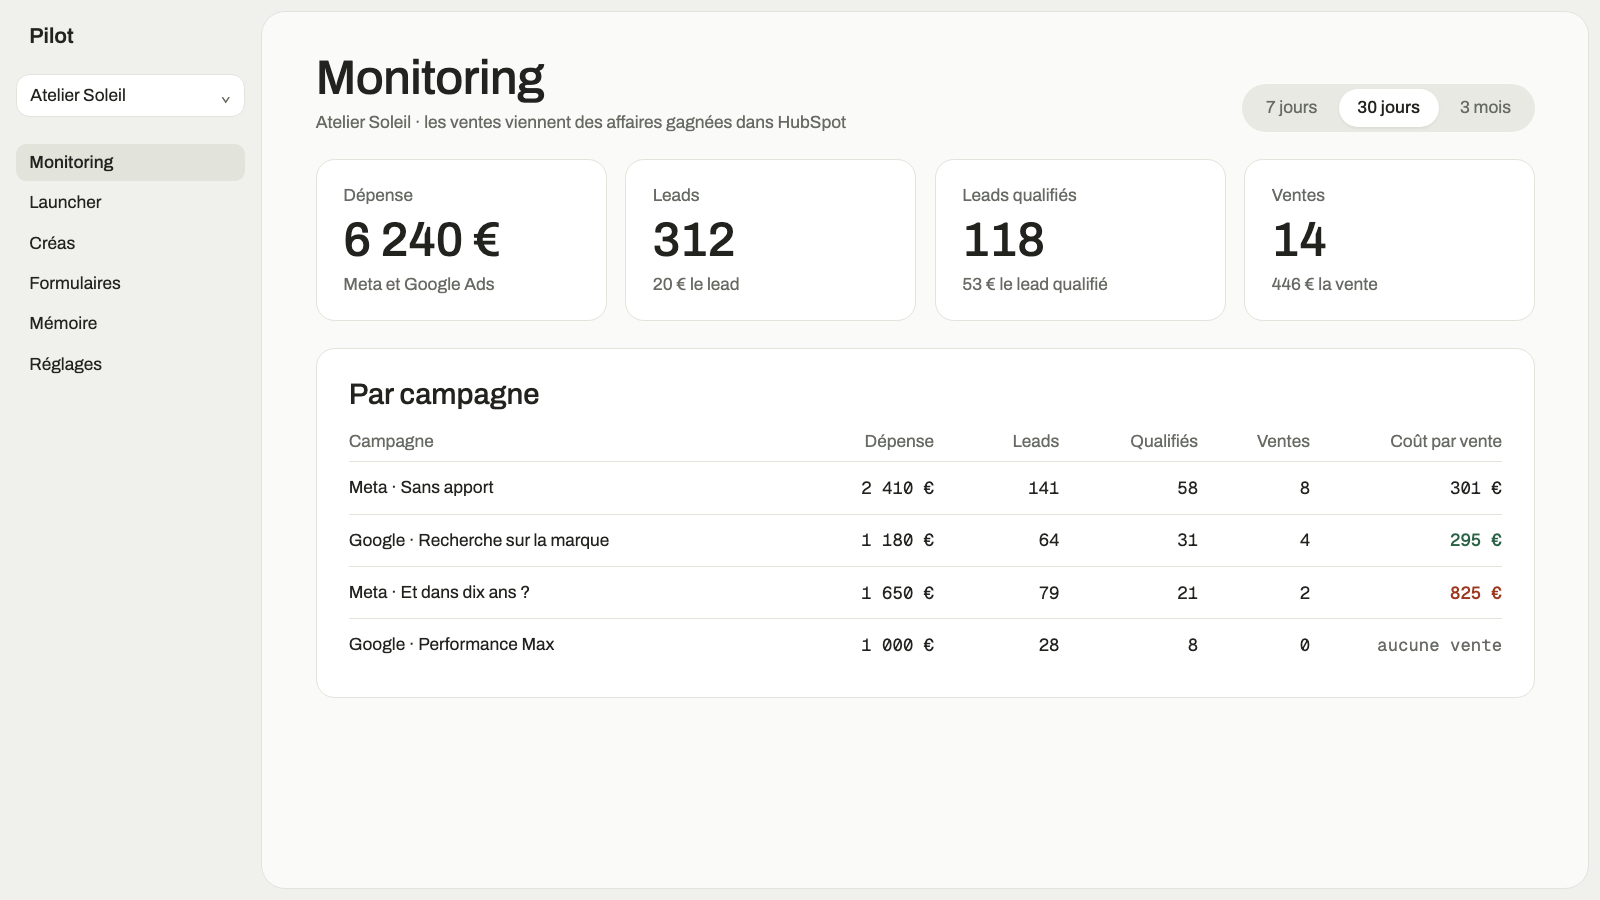Viewport: 1600px width, 900px height.
Task: Click the Leads column header in the table
Action: (1035, 441)
